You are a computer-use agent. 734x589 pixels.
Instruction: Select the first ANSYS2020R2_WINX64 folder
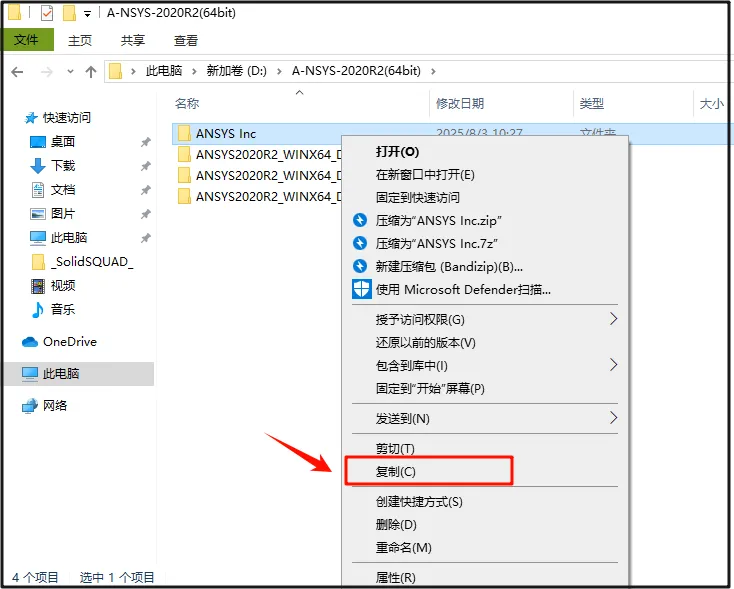pos(260,155)
